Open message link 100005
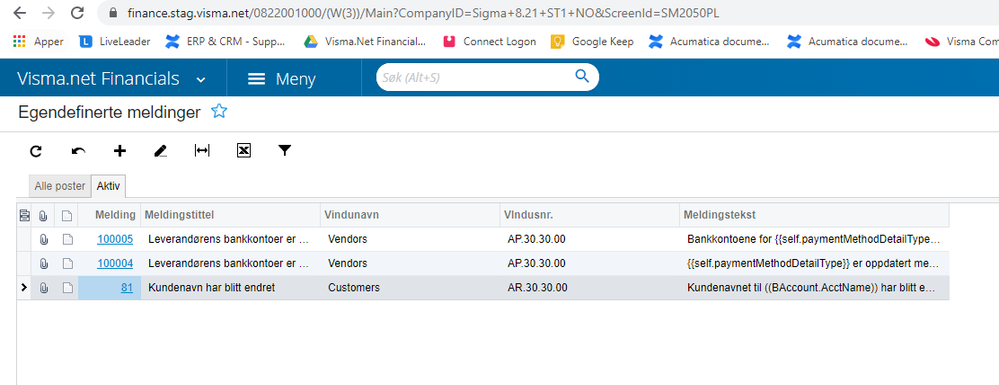The image size is (999, 385). 115,240
